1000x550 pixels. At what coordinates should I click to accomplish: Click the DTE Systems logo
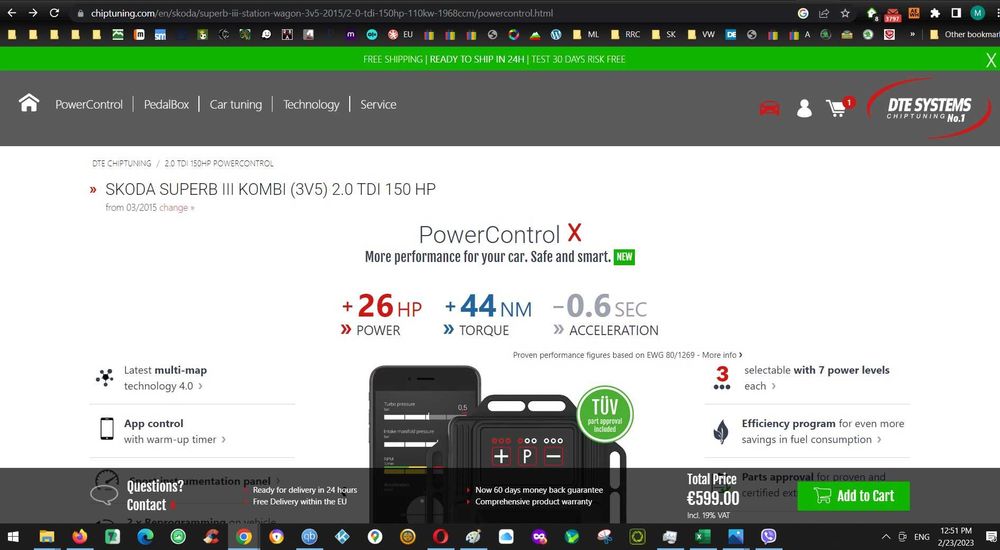pyautogui.click(x=929, y=108)
